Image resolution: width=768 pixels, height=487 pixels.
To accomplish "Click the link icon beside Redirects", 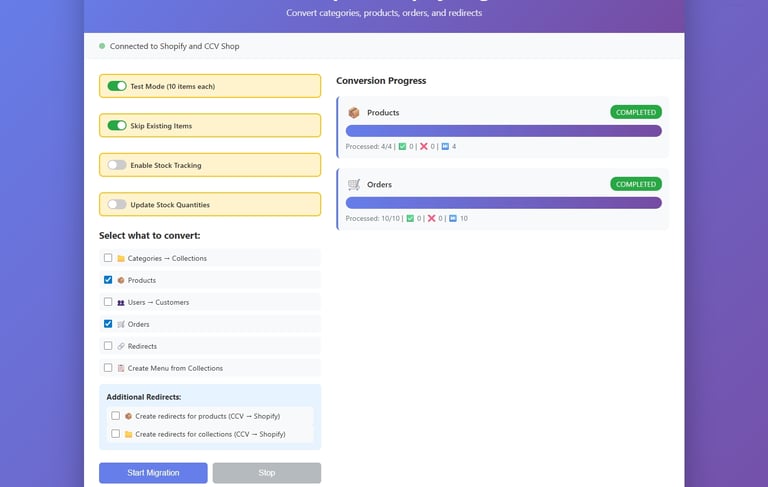I will point(121,346).
